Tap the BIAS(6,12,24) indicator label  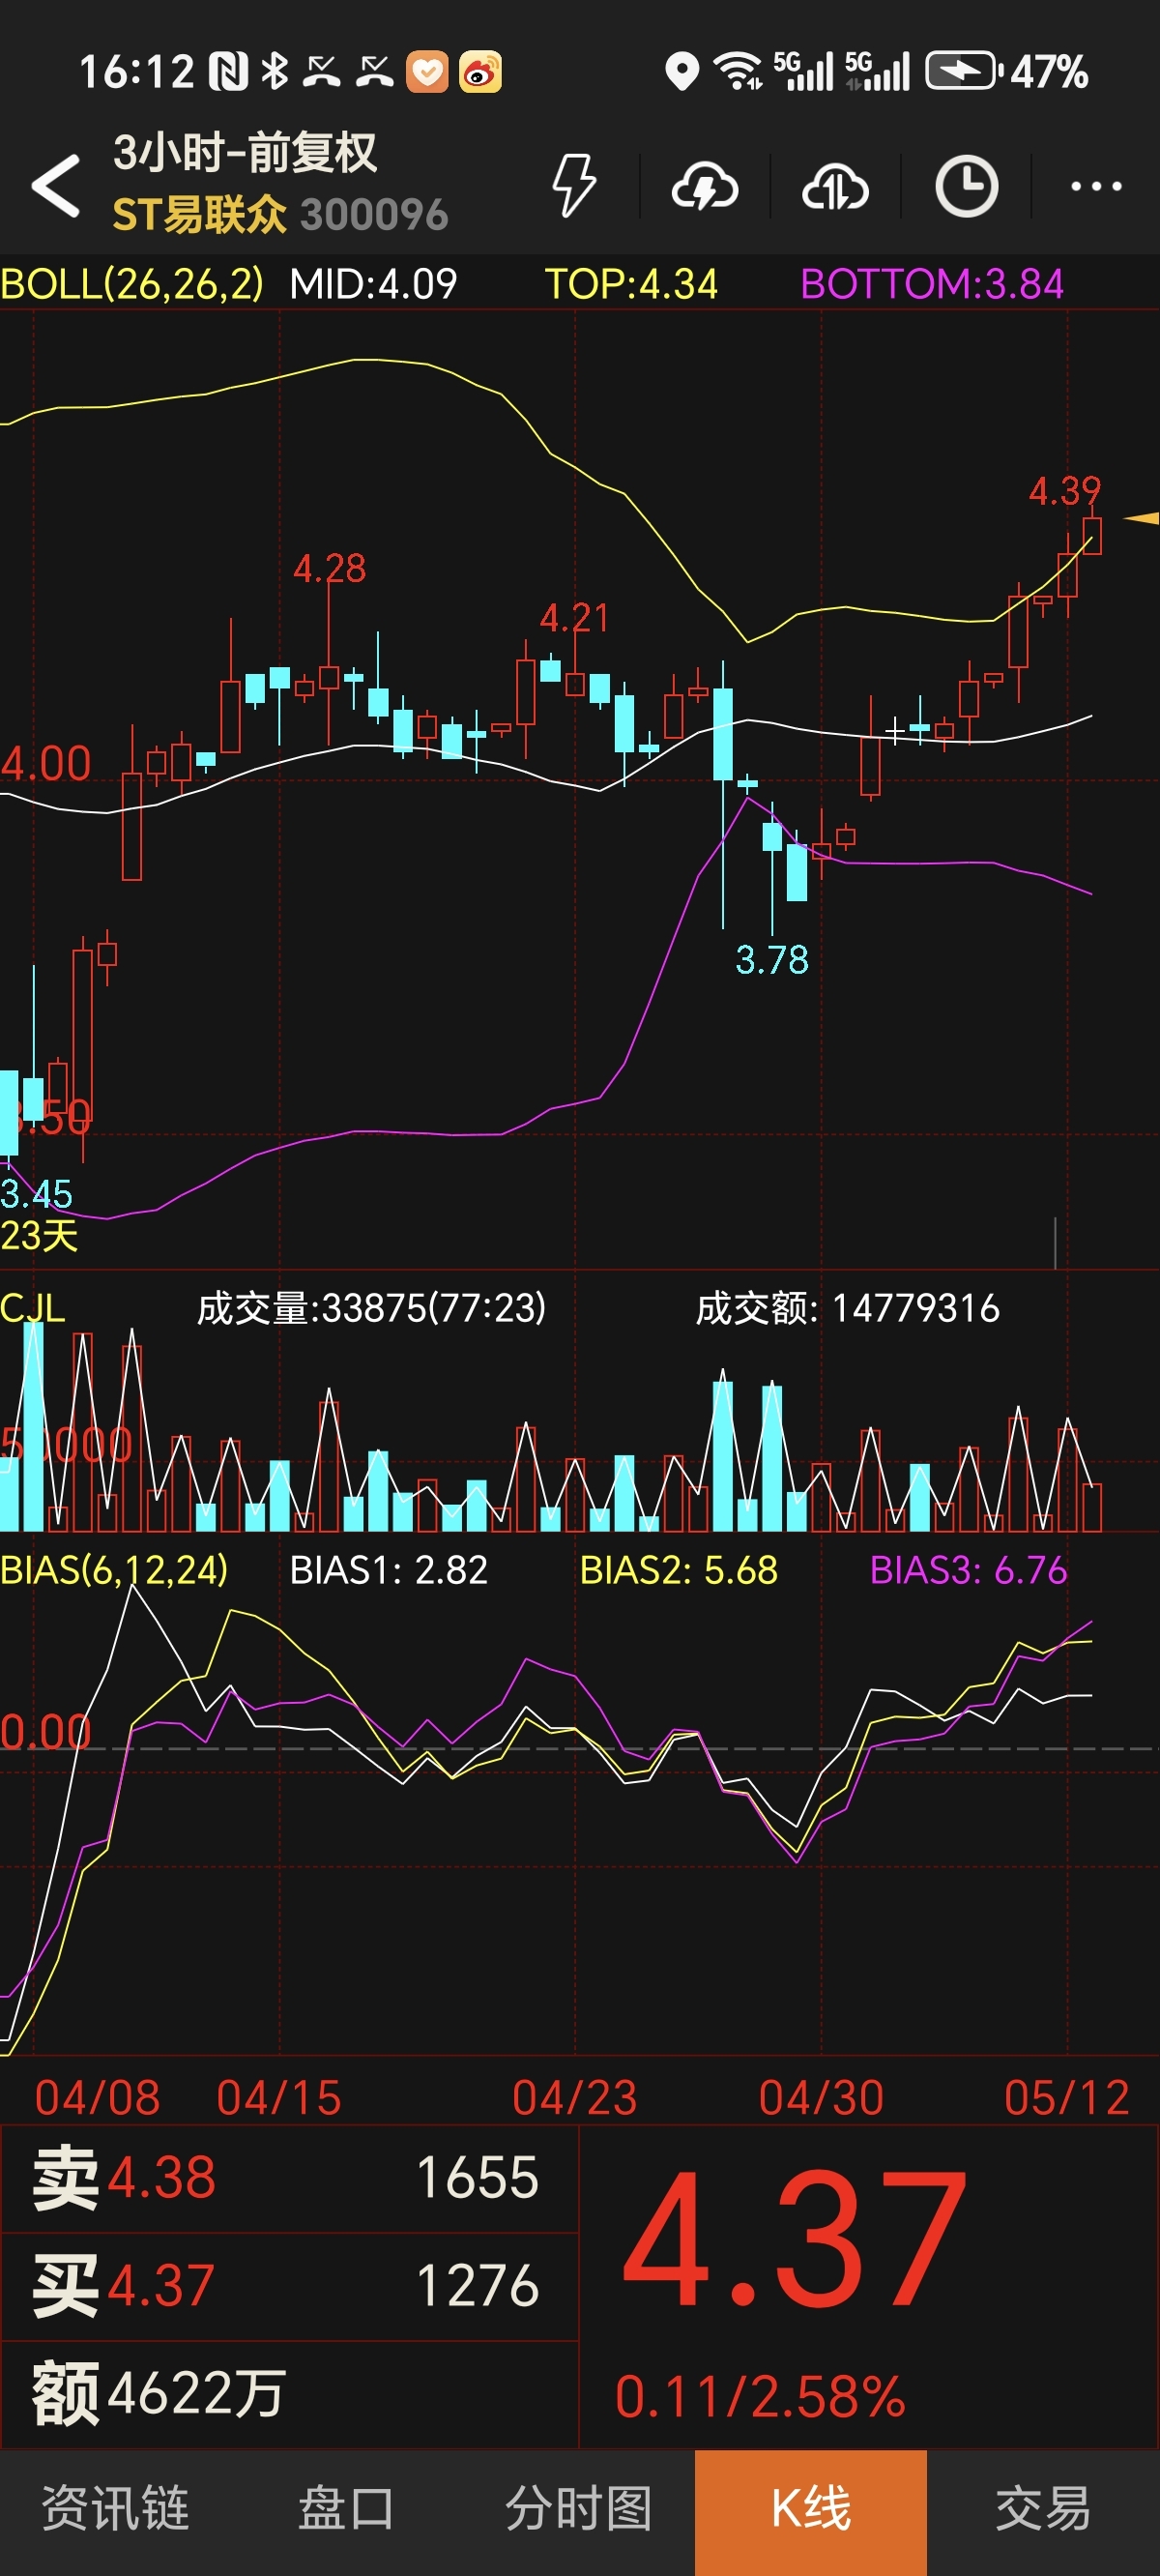point(114,1570)
